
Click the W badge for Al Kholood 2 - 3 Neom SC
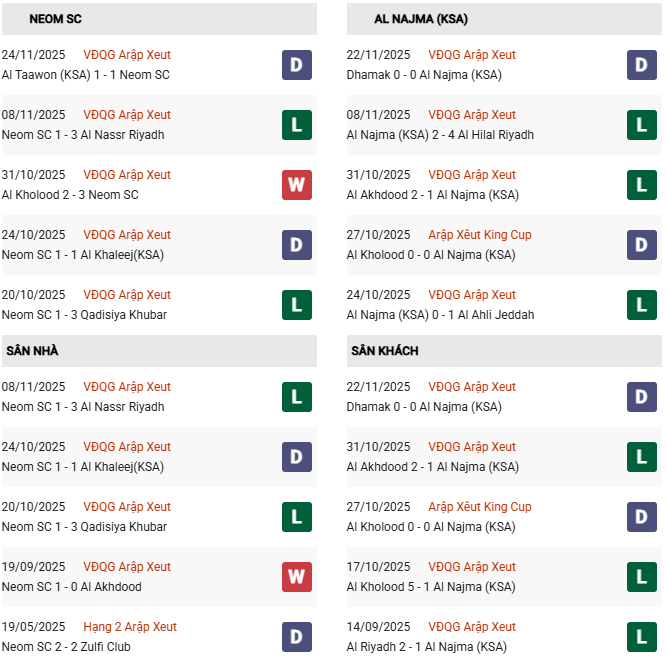pos(297,185)
